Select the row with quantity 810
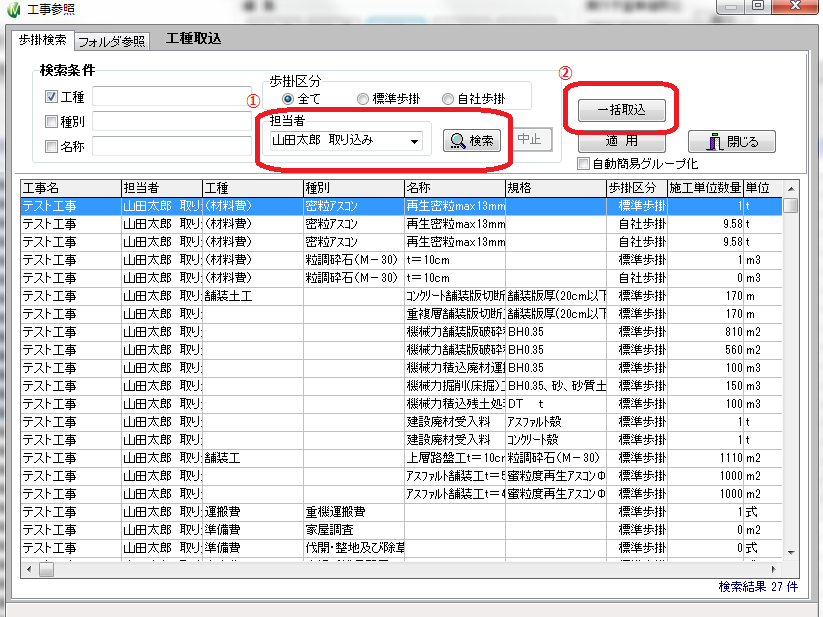 (x=402, y=332)
